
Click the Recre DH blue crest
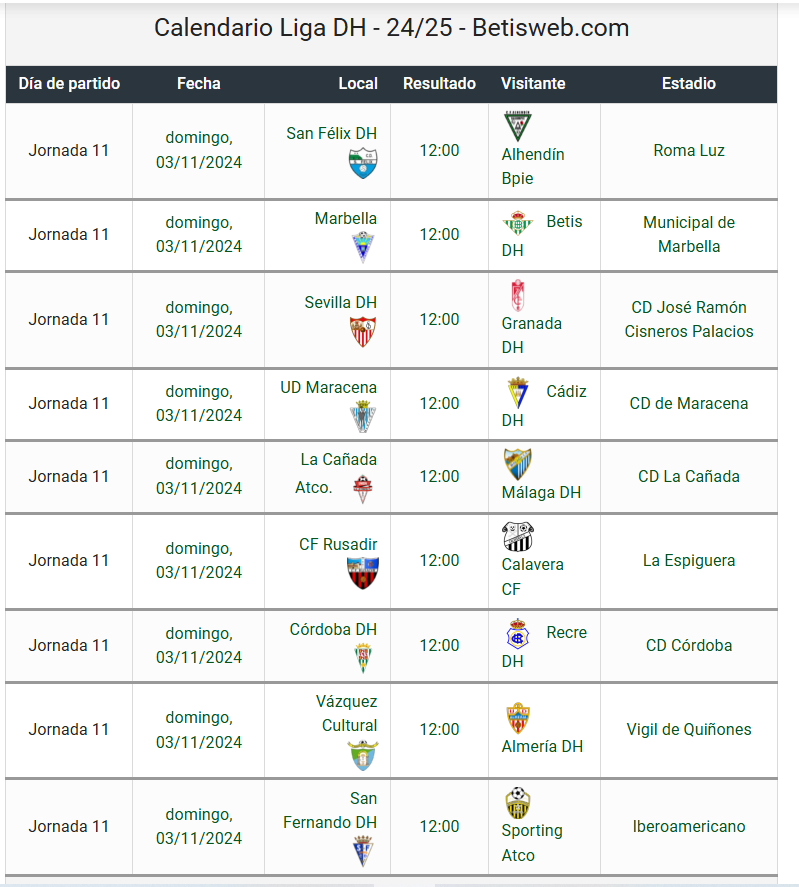517,634
